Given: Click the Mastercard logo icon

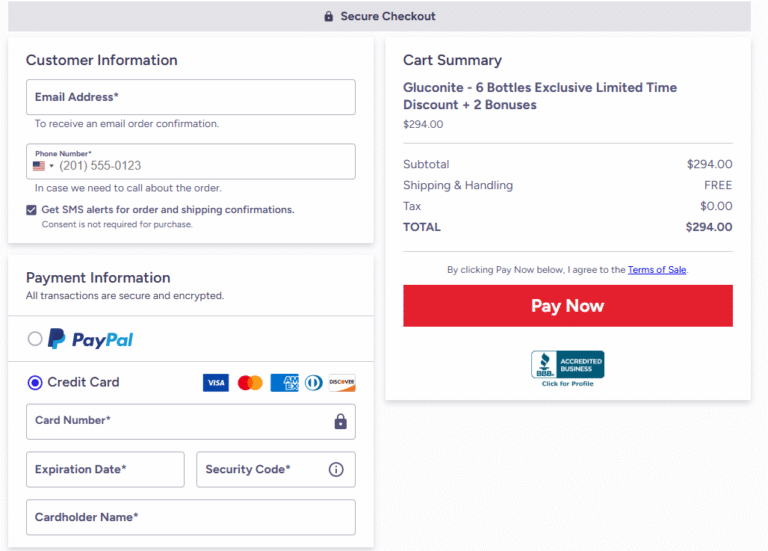Looking at the screenshot, I should click(x=250, y=383).
